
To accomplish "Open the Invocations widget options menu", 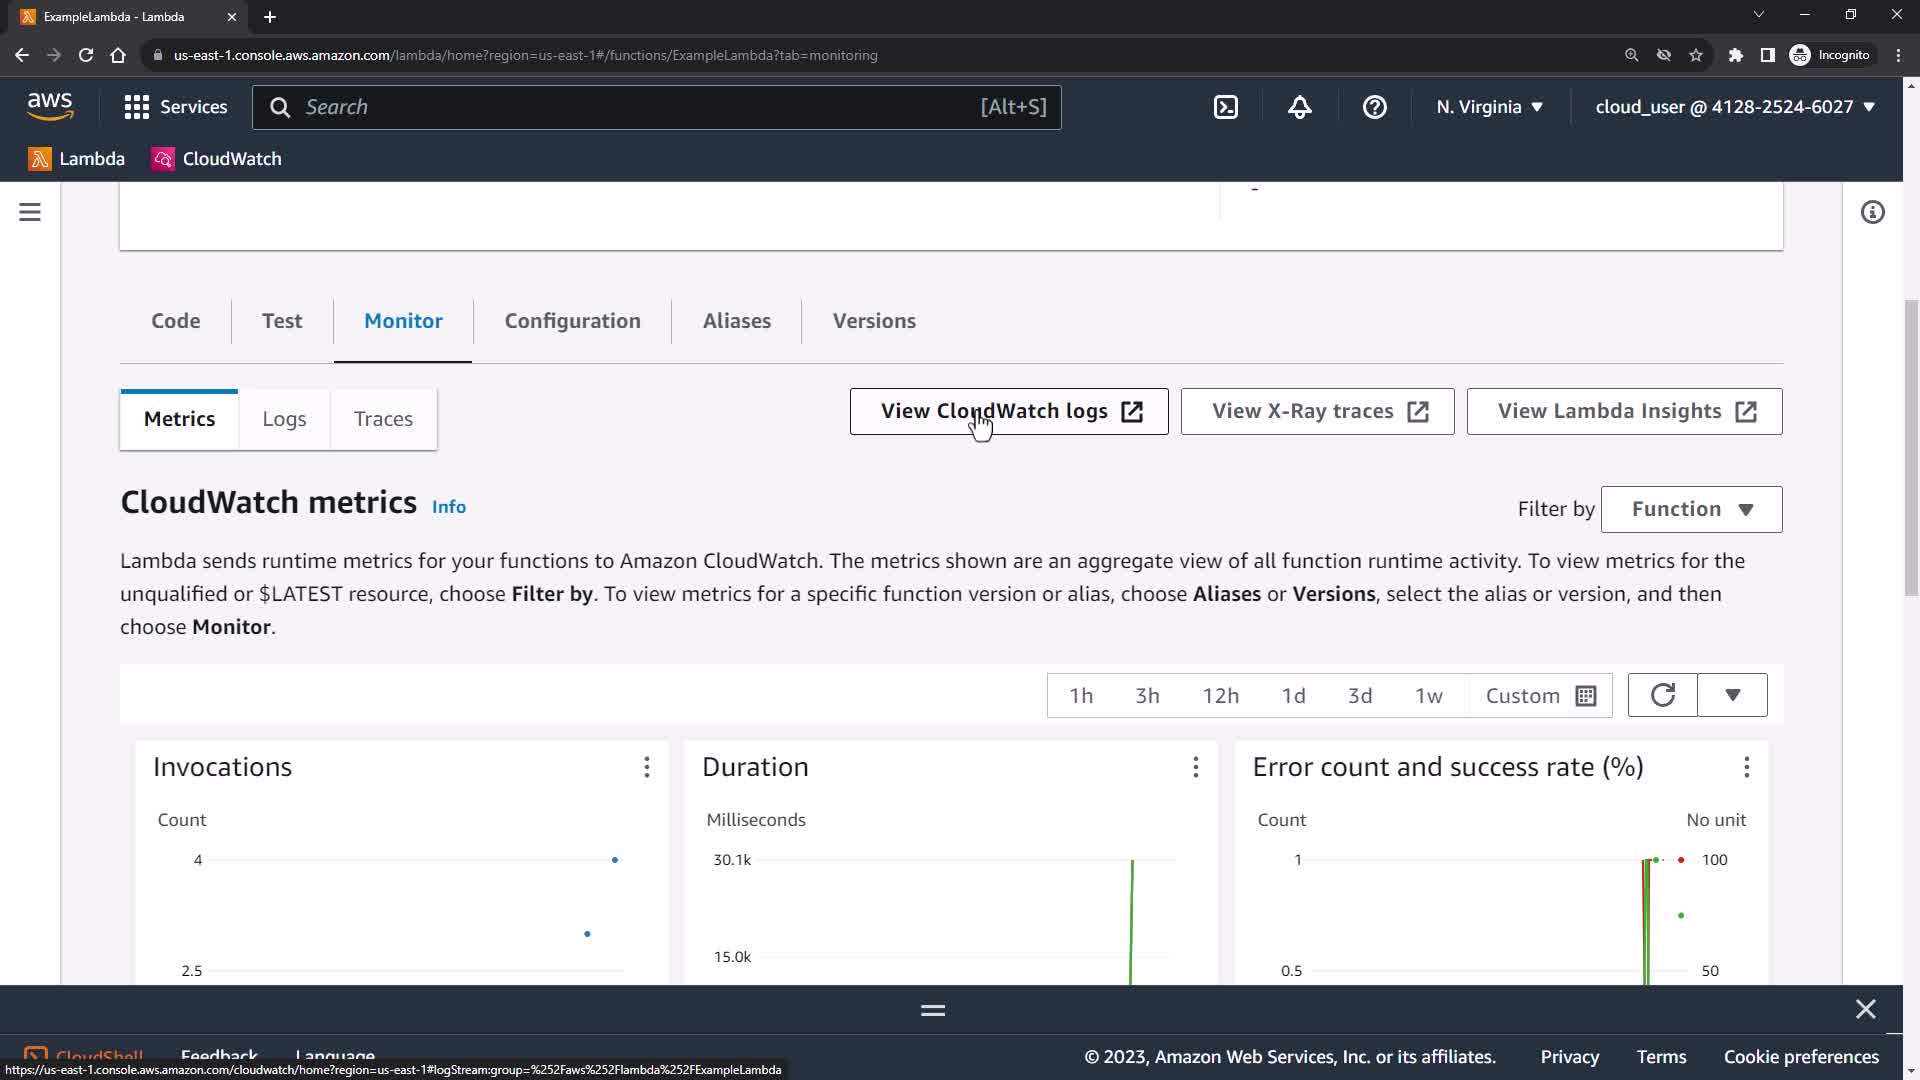I will coord(647,767).
